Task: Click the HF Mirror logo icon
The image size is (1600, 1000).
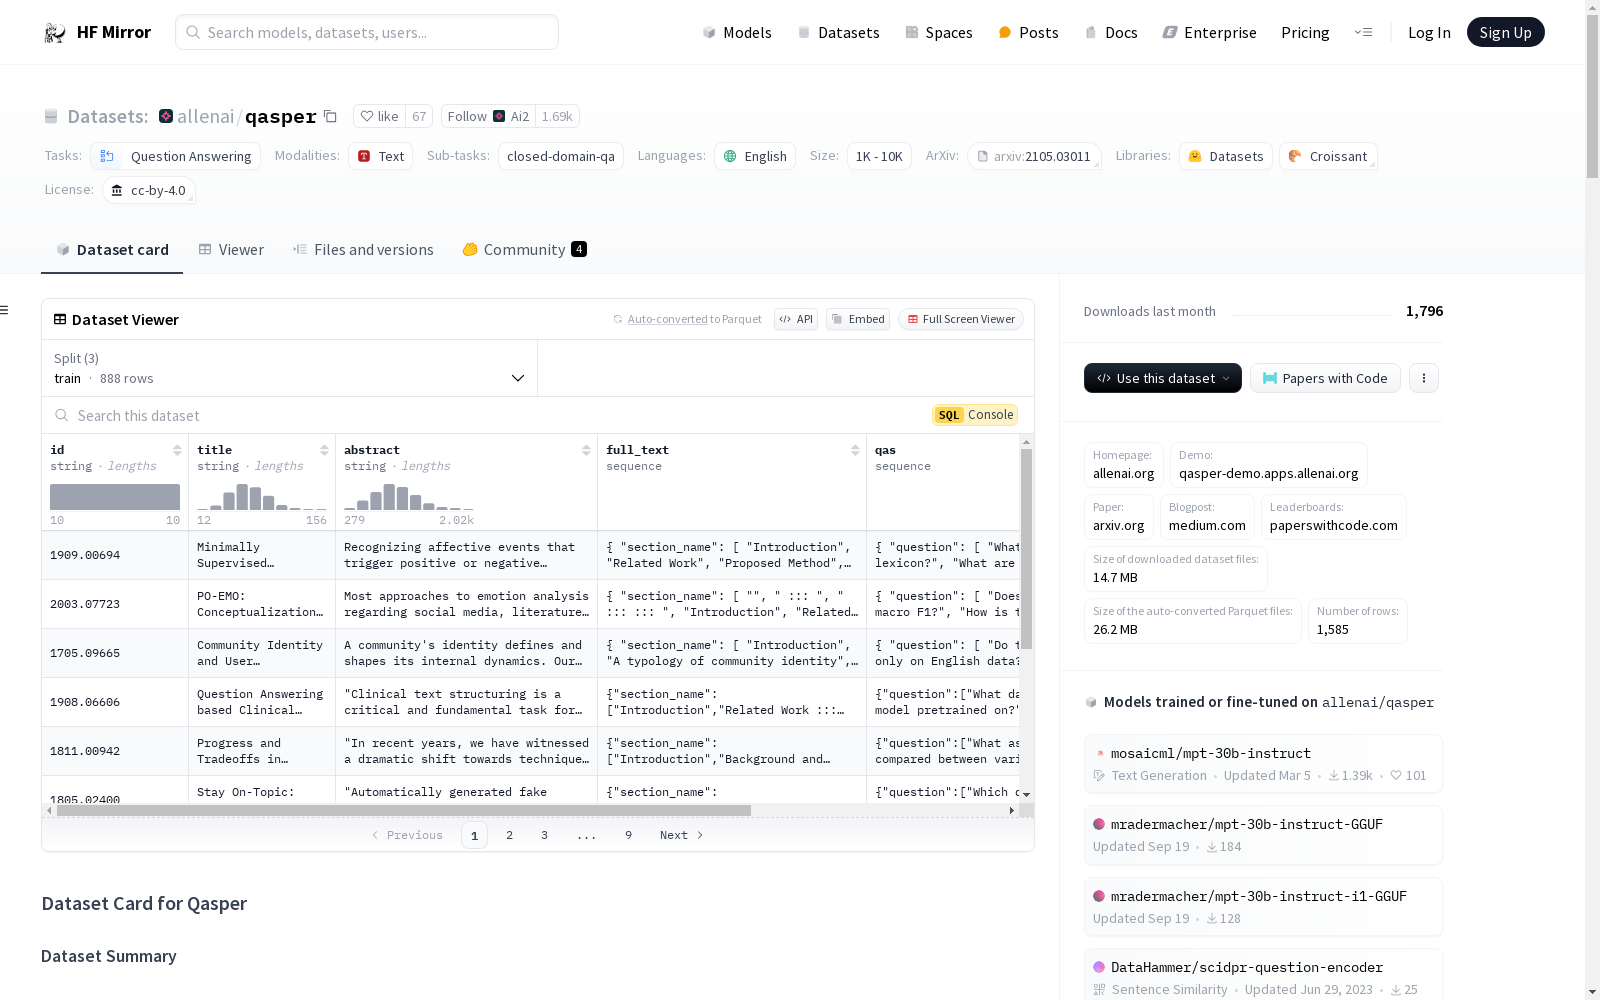Action: coord(54,32)
